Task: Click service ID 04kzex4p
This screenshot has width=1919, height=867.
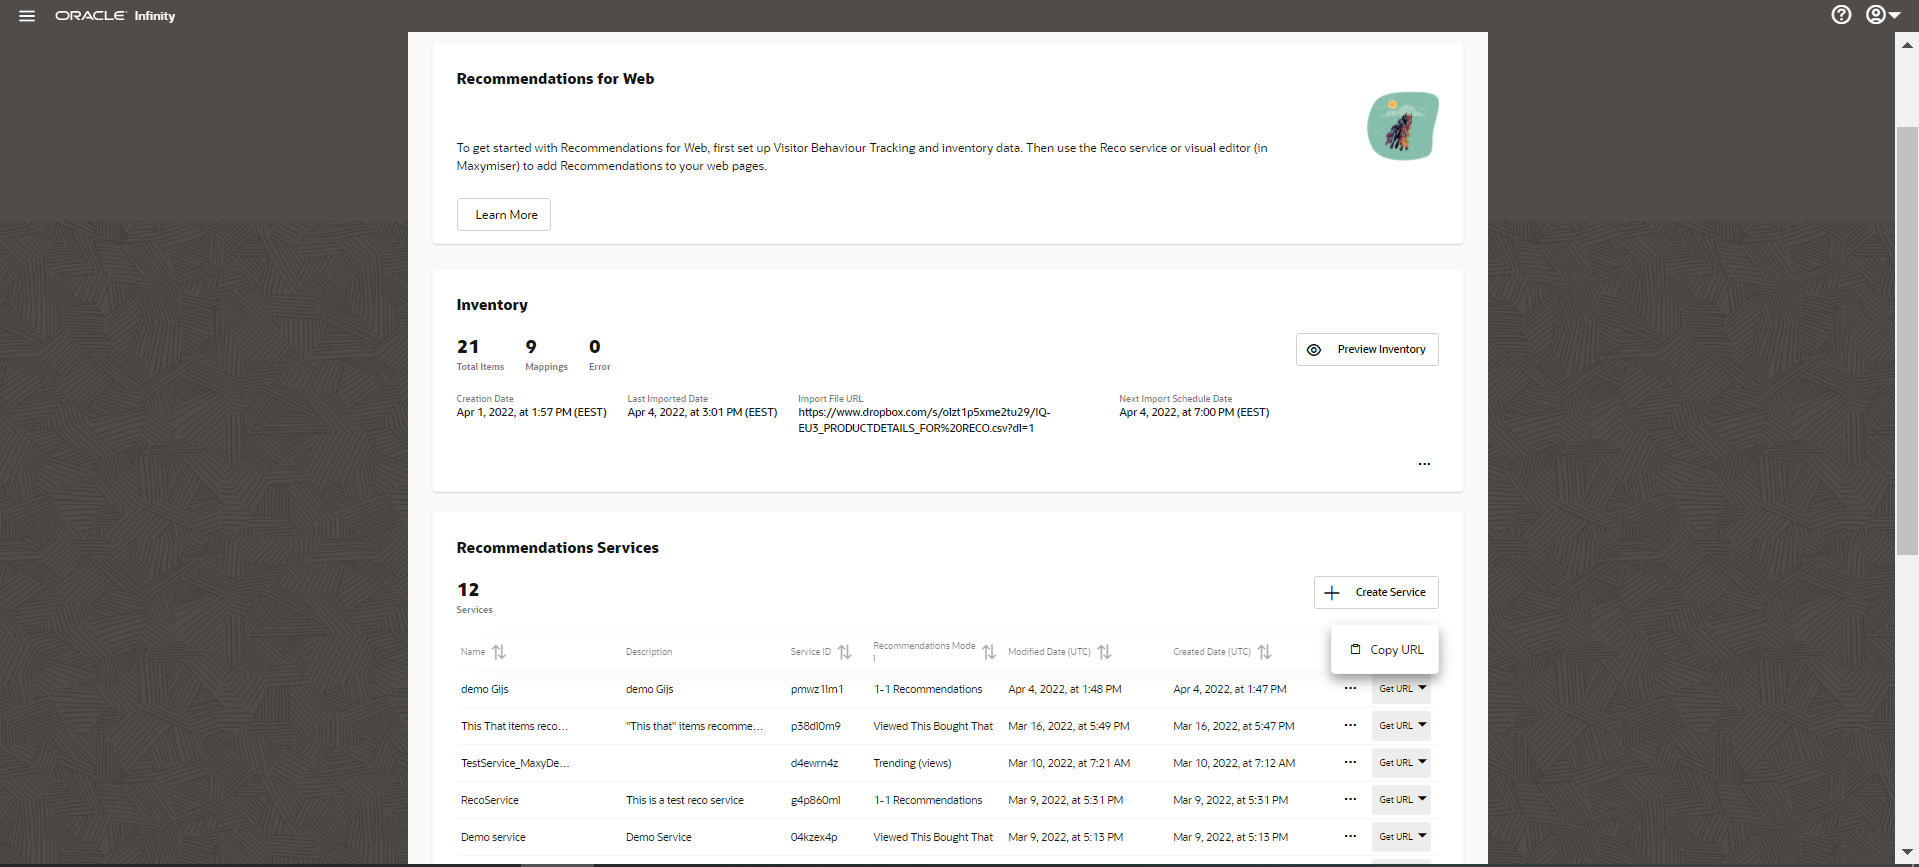Action: [814, 837]
